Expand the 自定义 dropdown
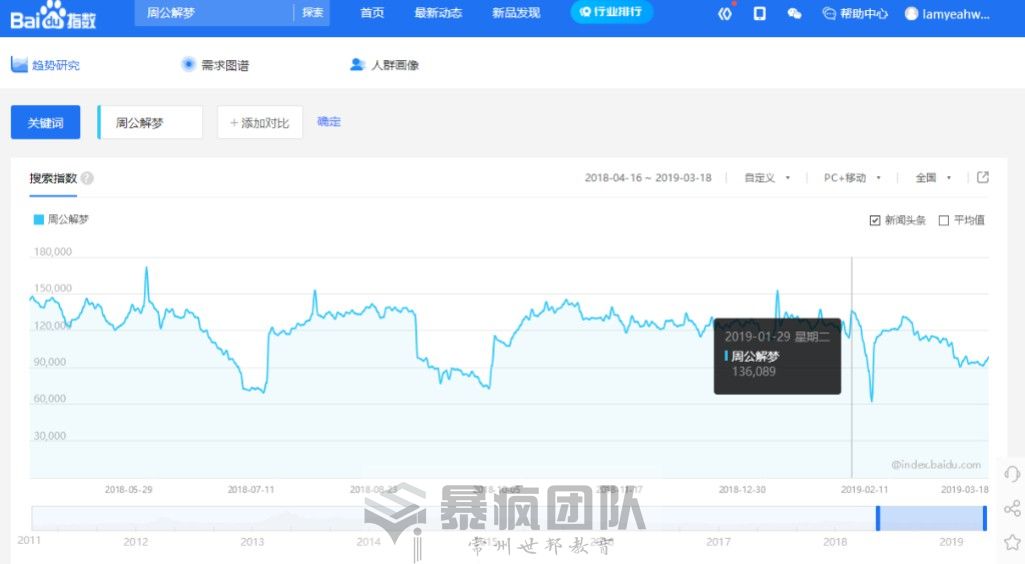This screenshot has width=1025, height=564. [767, 178]
